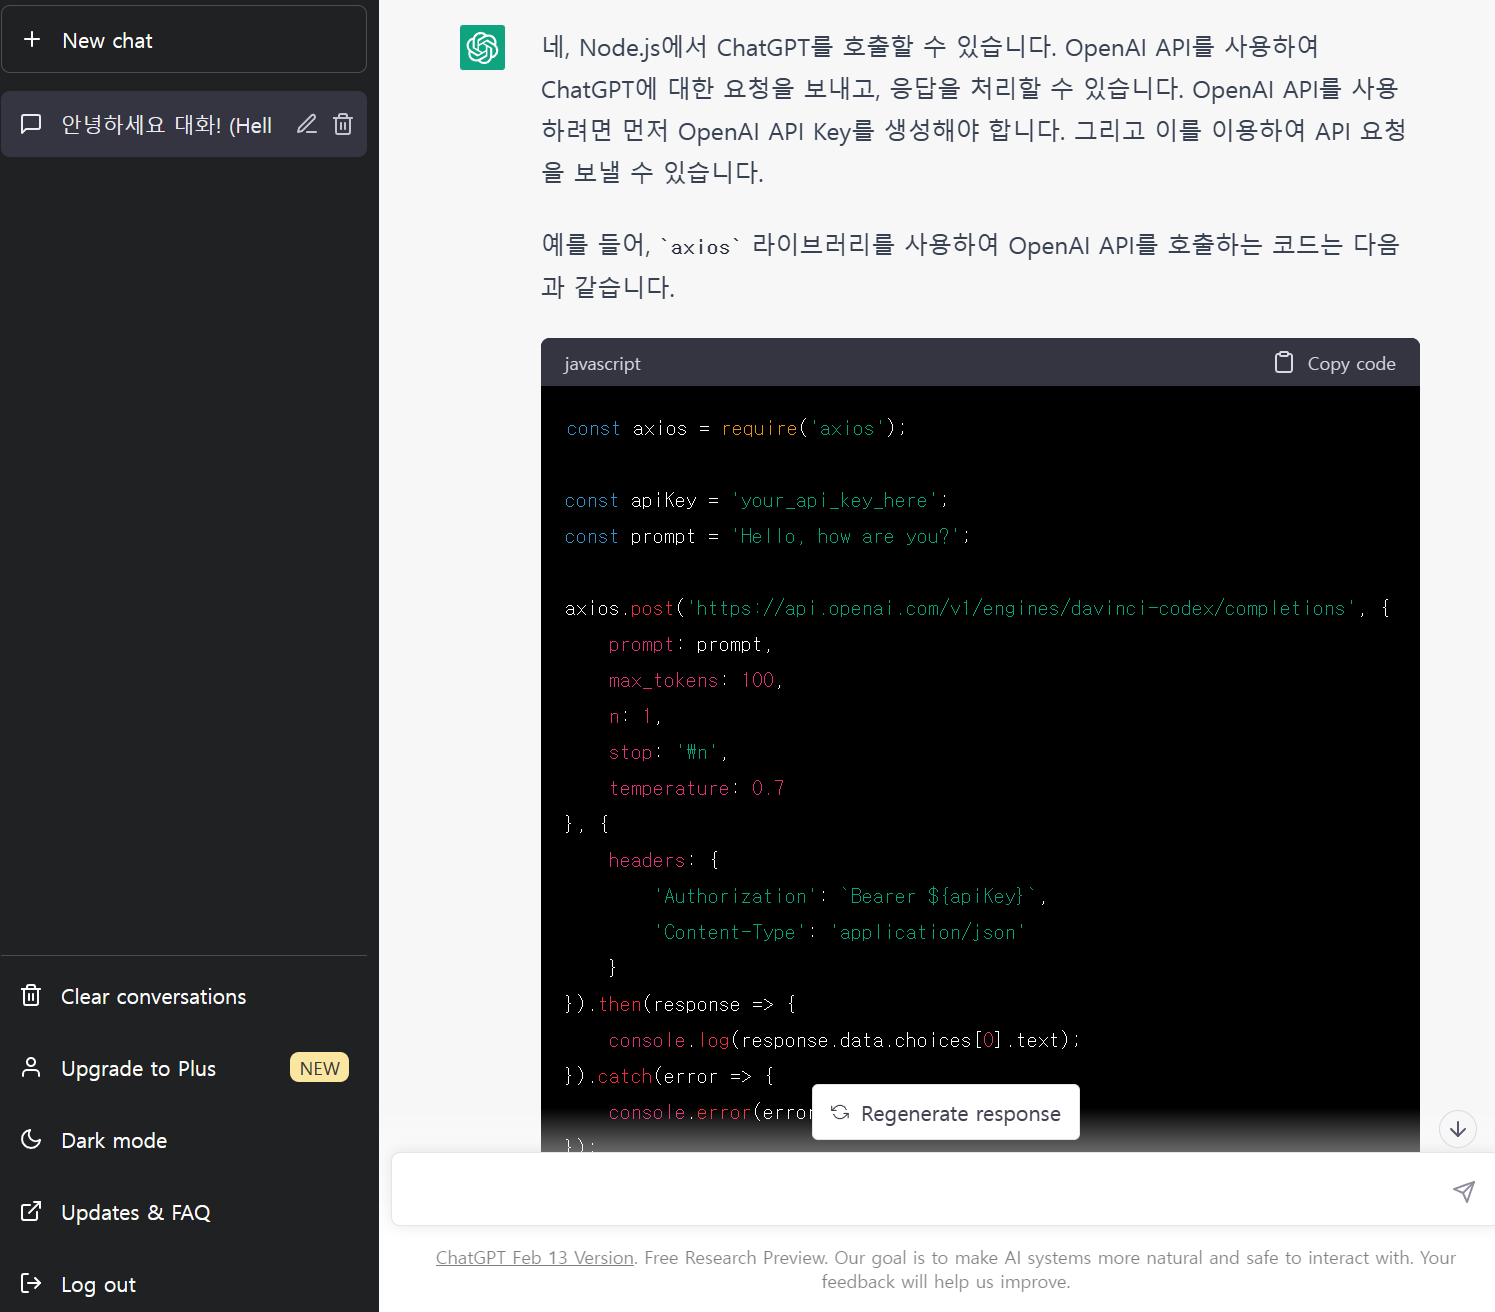Copy code from the javascript block

coord(1335,363)
